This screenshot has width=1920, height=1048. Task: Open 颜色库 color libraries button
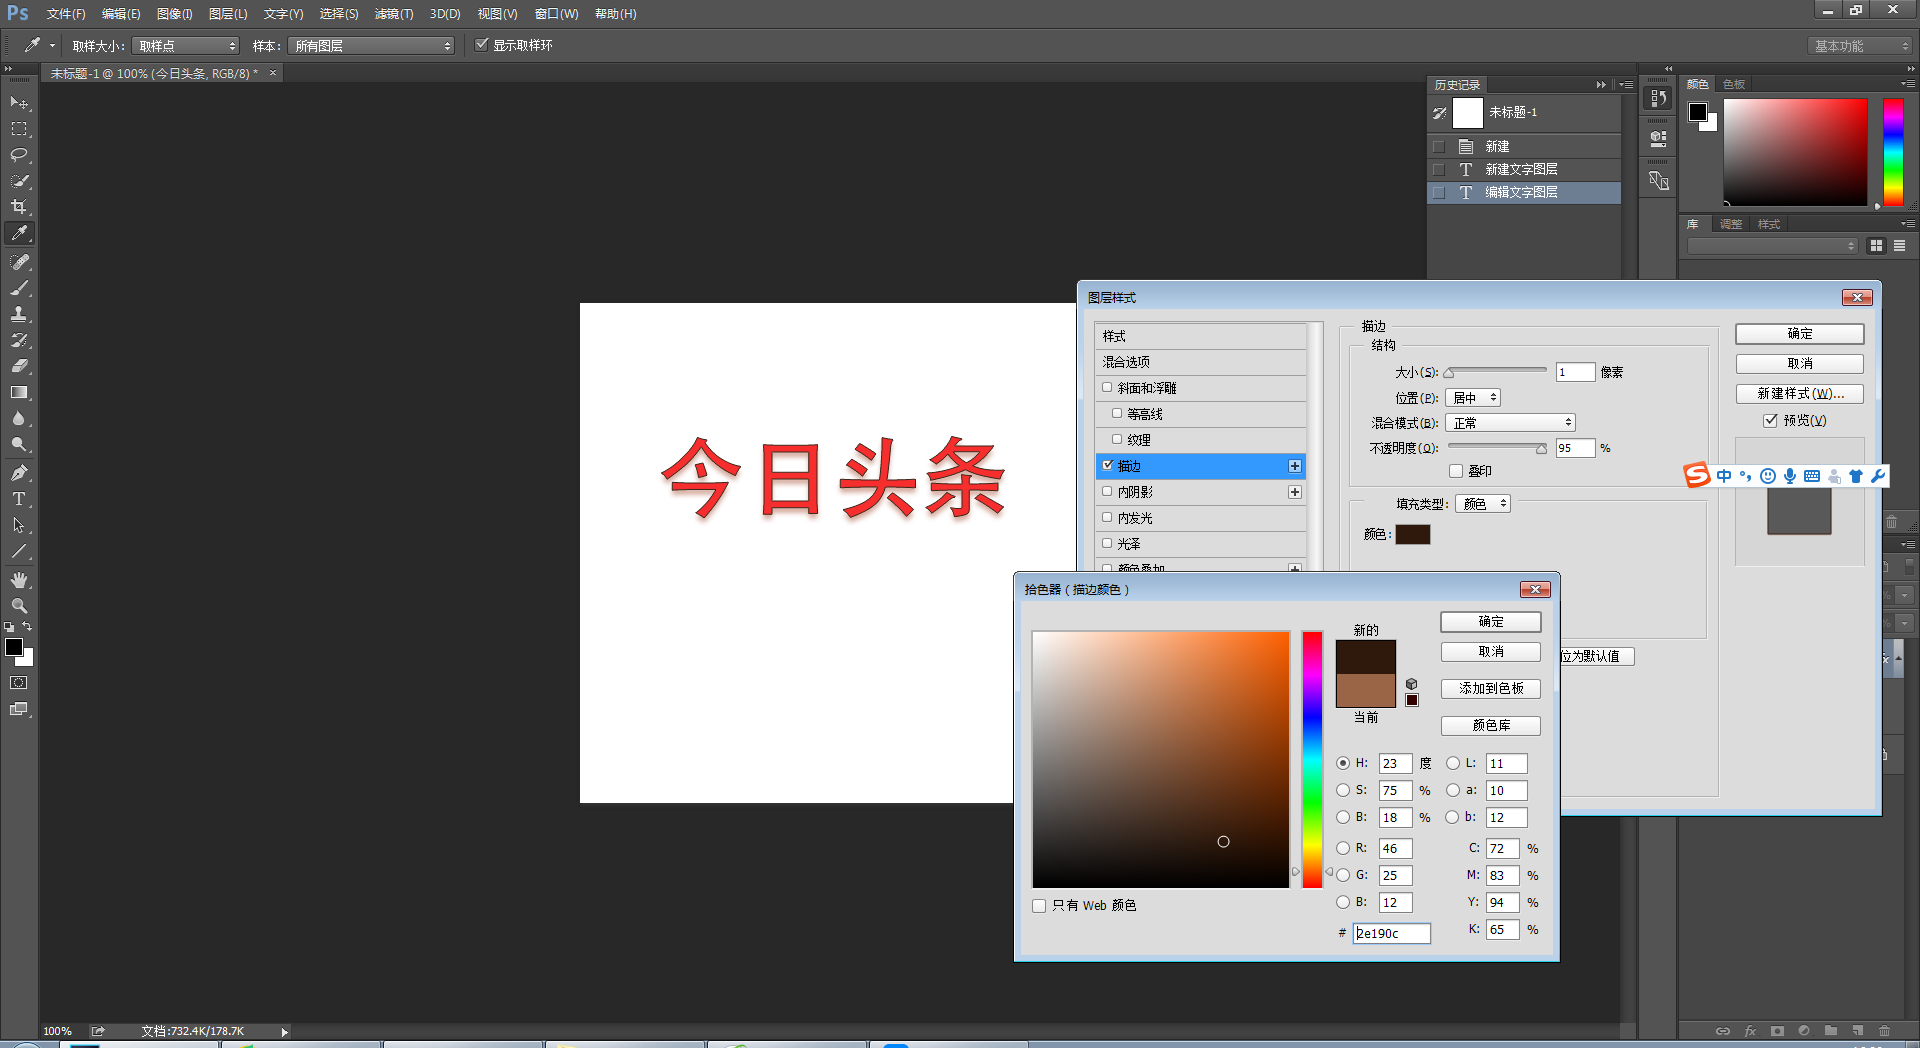(1491, 726)
